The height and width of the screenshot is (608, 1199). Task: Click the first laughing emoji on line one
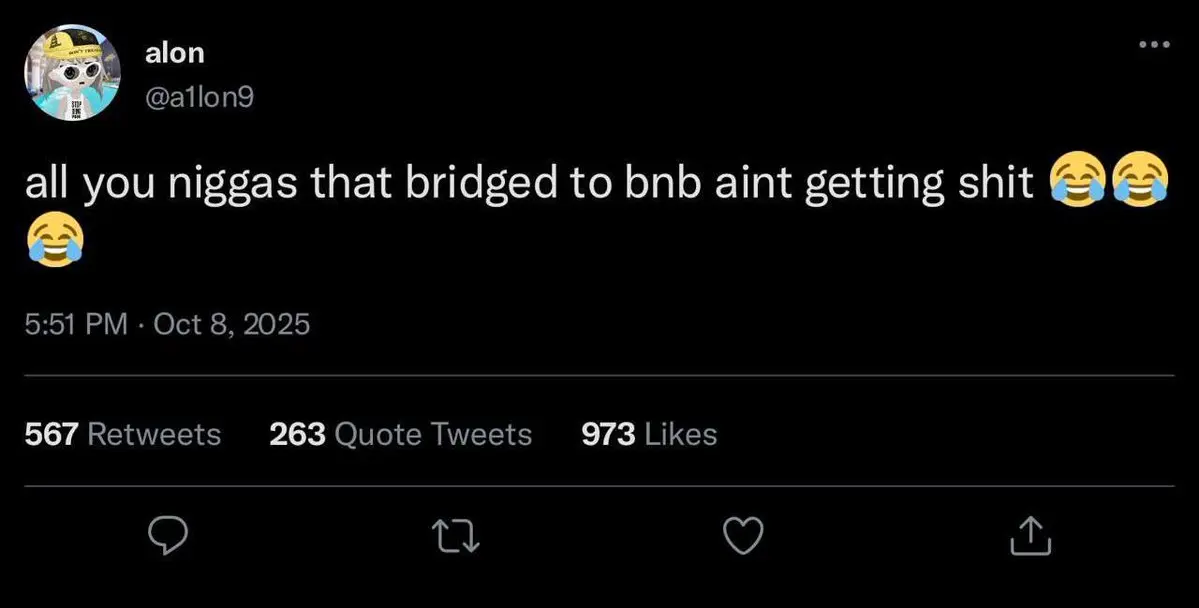(x=1072, y=184)
